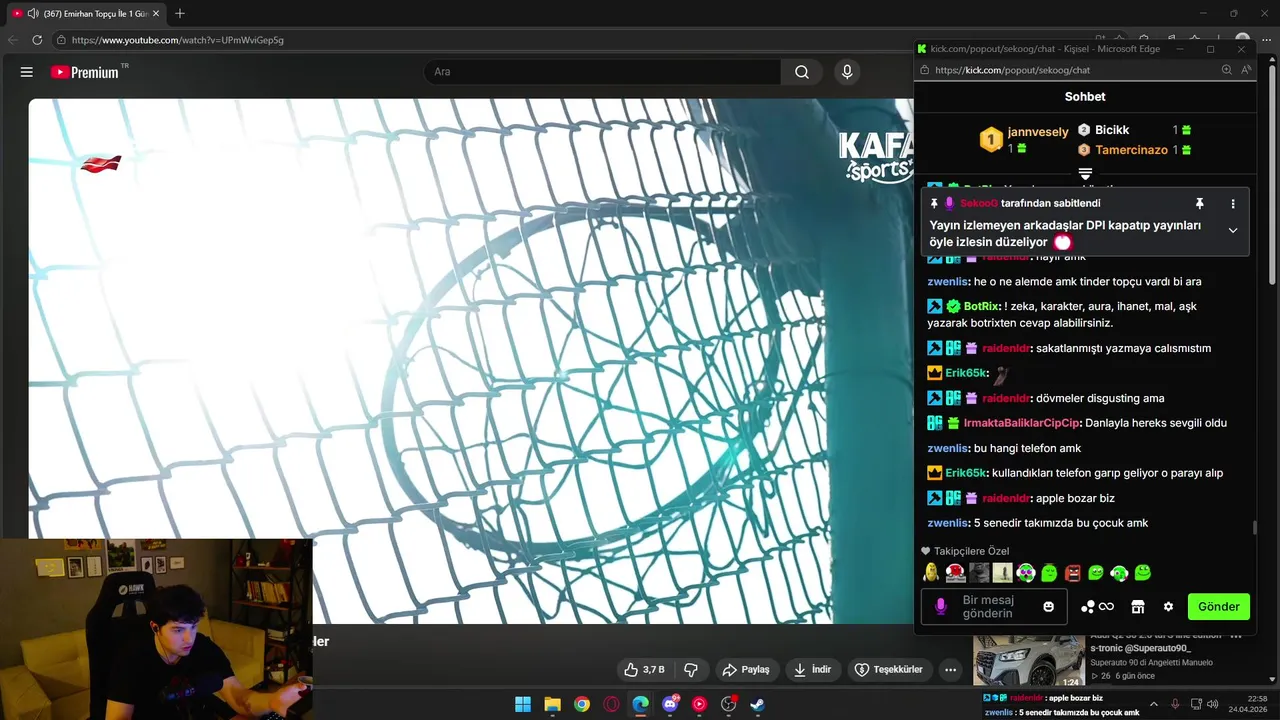Image resolution: width=1280 pixels, height=720 pixels.
Task: Open chat settings gear
Action: click(1168, 606)
